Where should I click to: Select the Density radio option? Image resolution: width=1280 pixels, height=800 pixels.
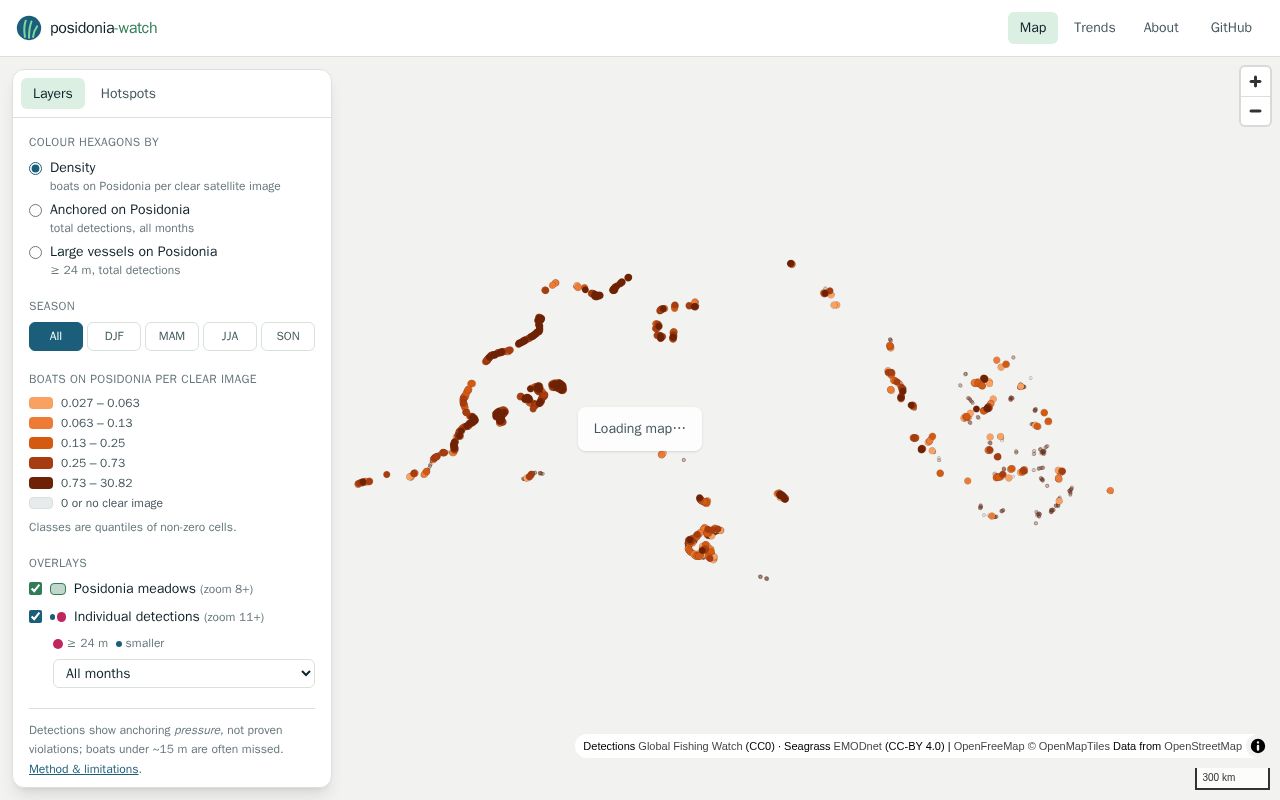click(36, 168)
